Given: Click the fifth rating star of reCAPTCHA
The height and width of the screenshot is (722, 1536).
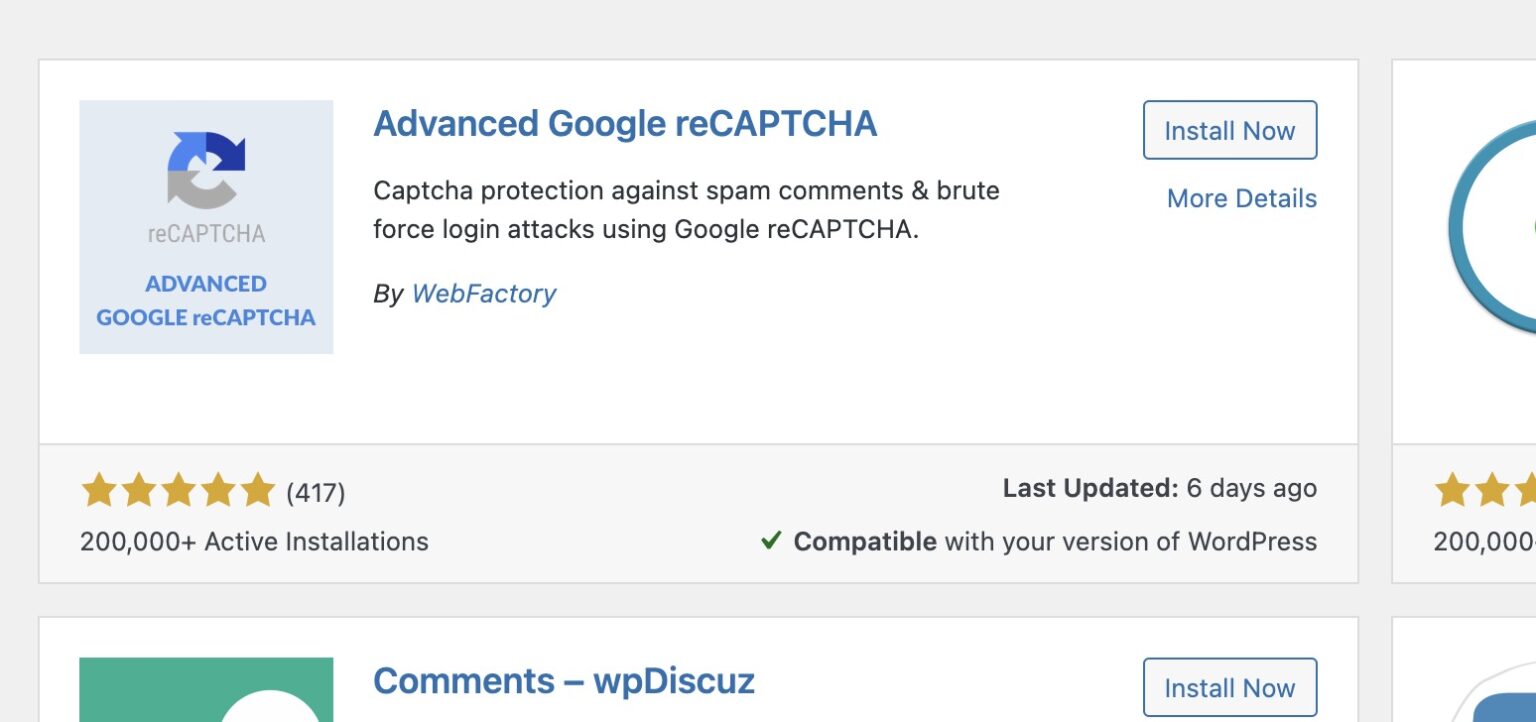Looking at the screenshot, I should [x=258, y=491].
